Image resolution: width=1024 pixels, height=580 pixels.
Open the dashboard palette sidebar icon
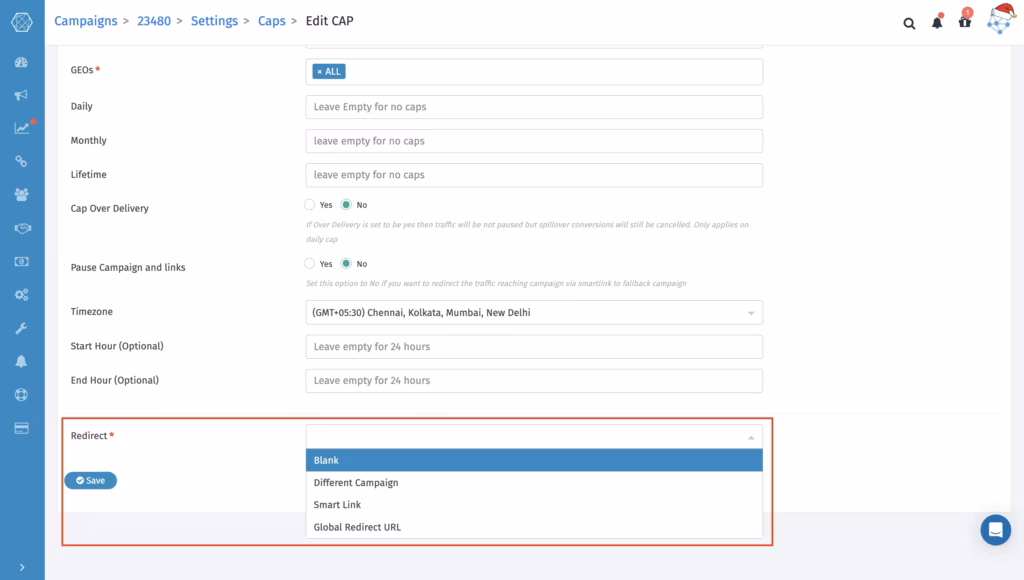point(22,63)
